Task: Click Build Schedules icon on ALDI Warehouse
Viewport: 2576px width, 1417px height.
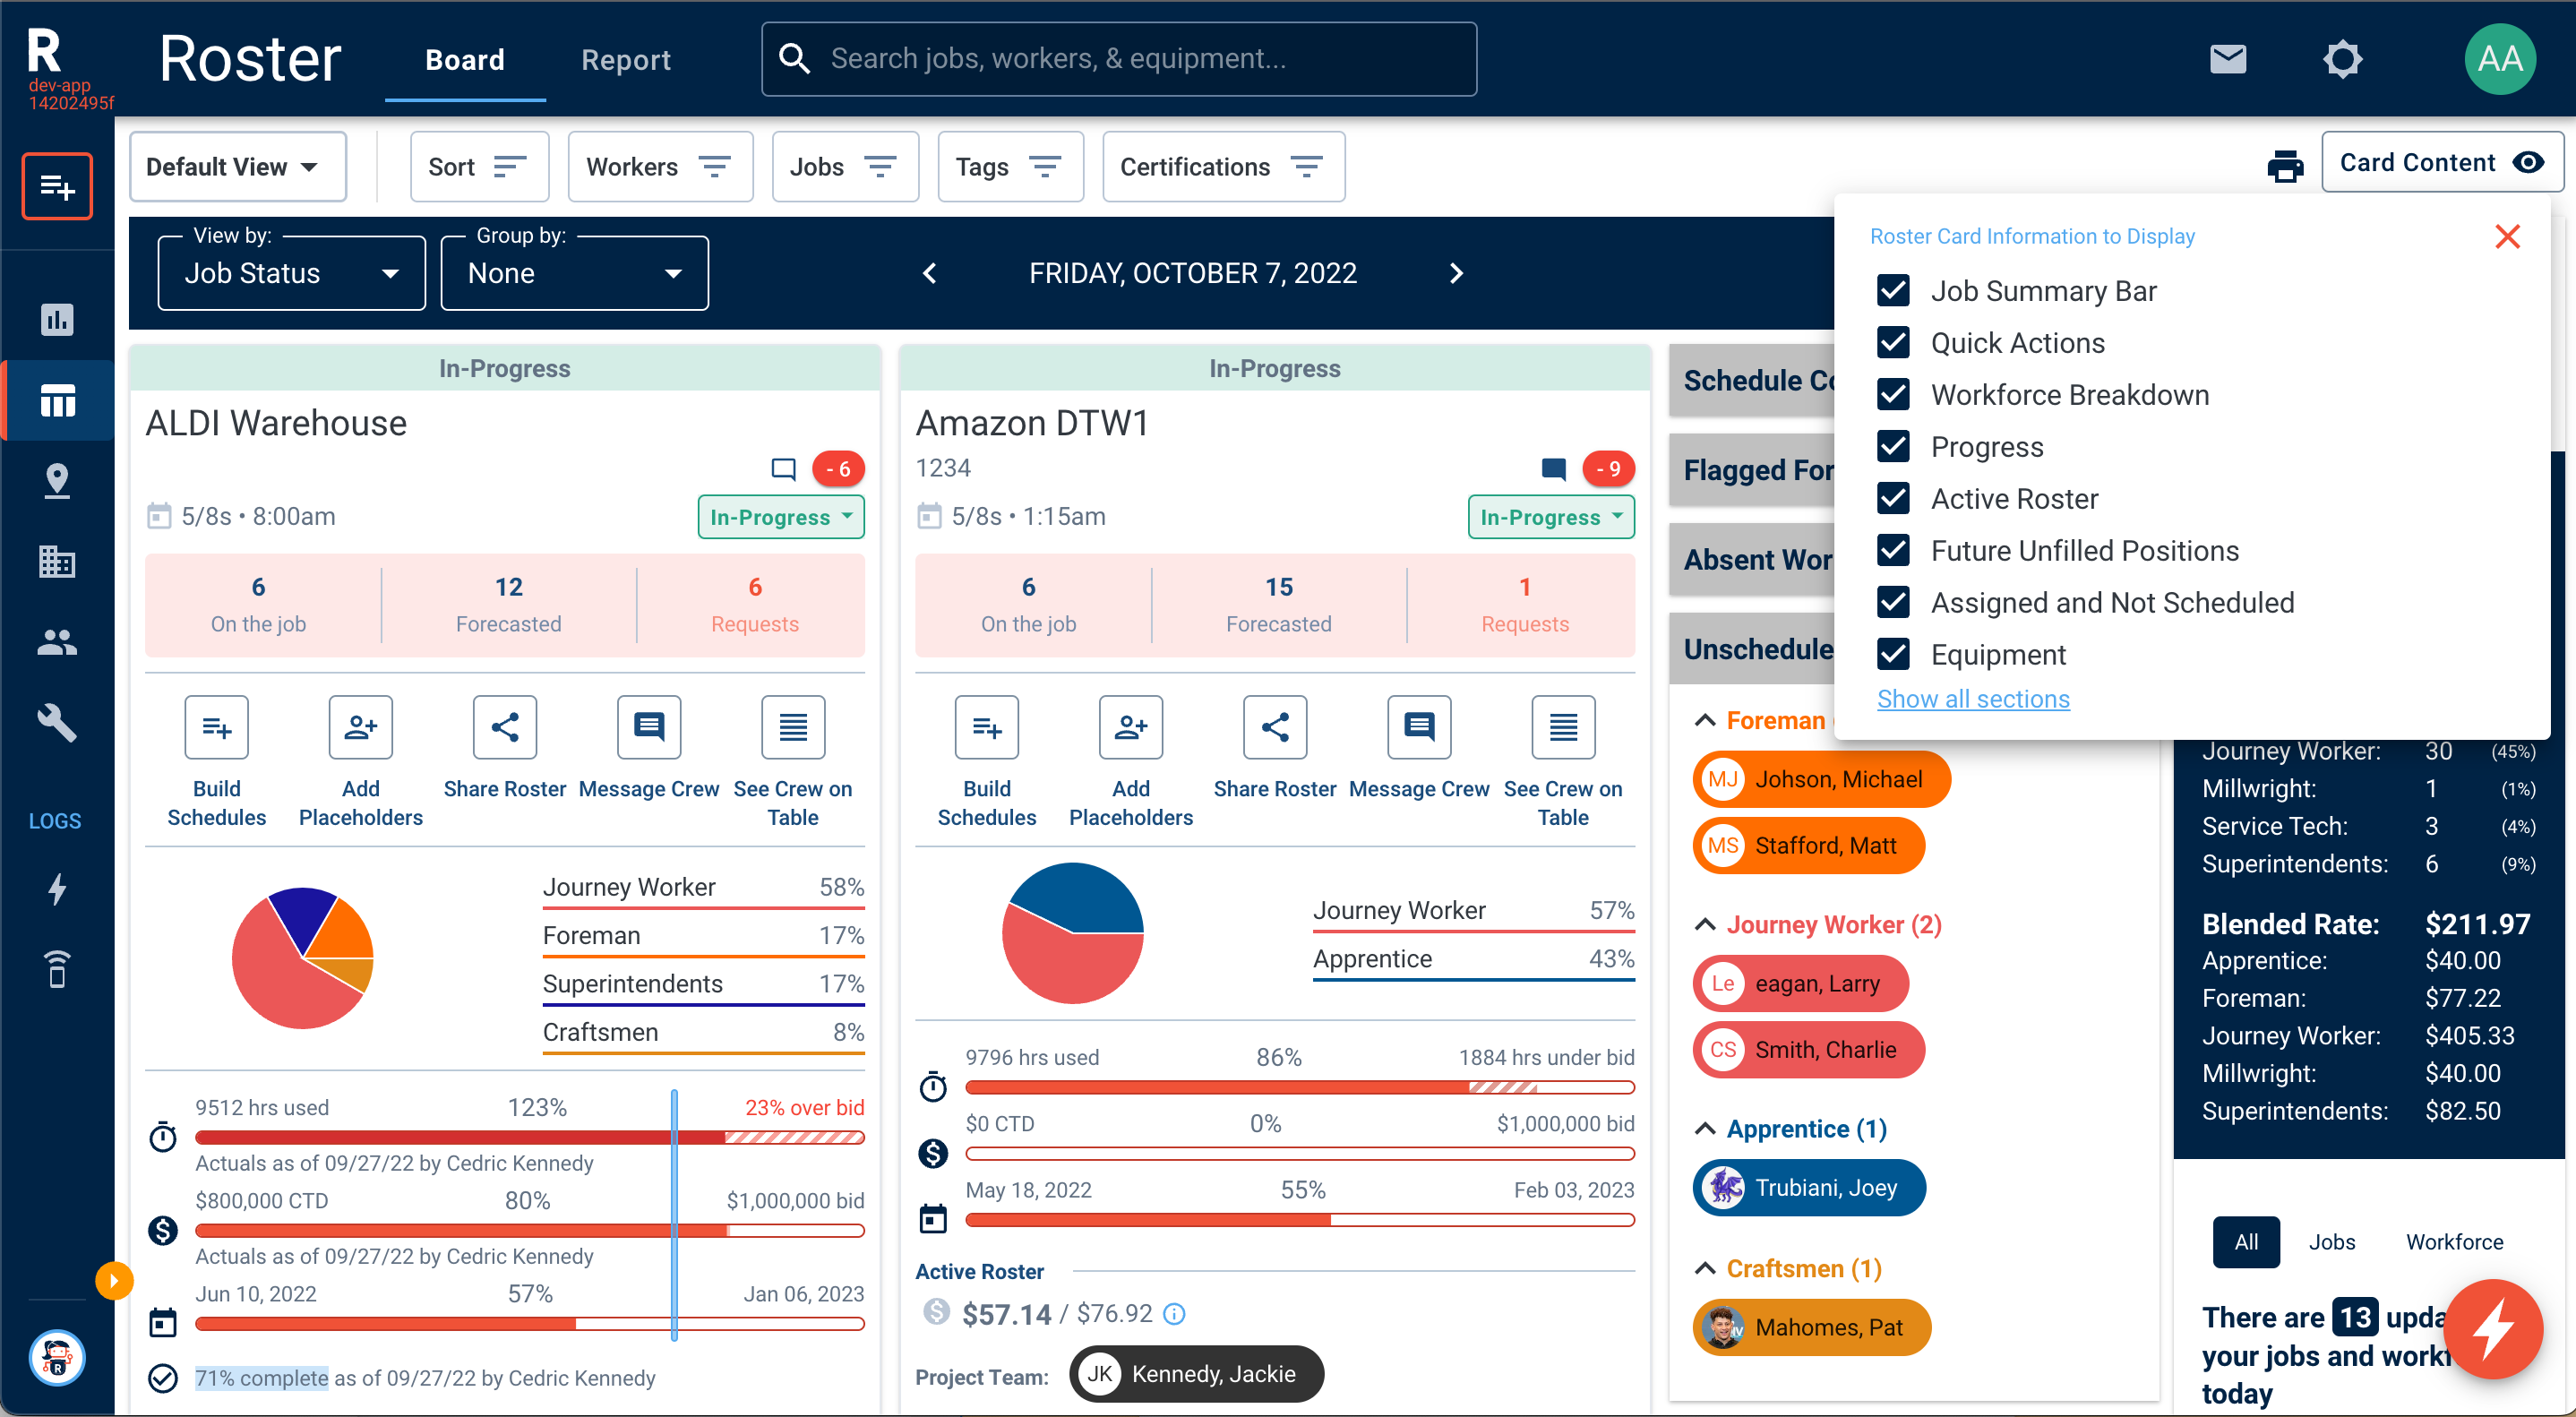Action: [x=216, y=727]
